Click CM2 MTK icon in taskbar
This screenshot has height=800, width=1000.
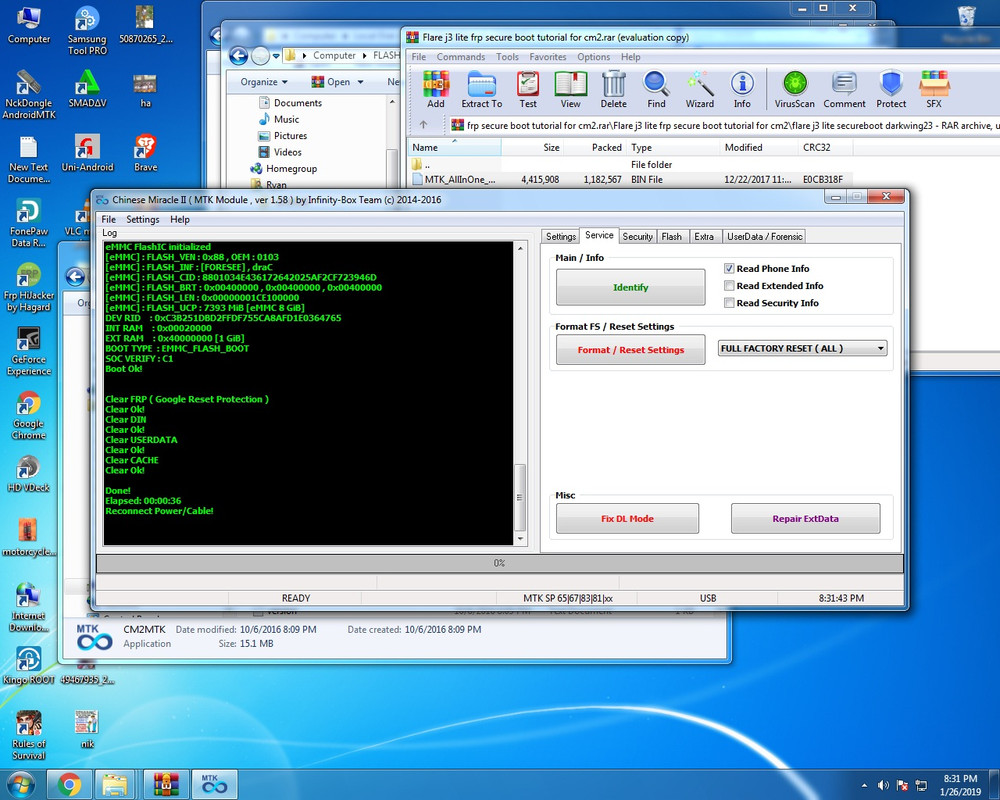coord(214,784)
